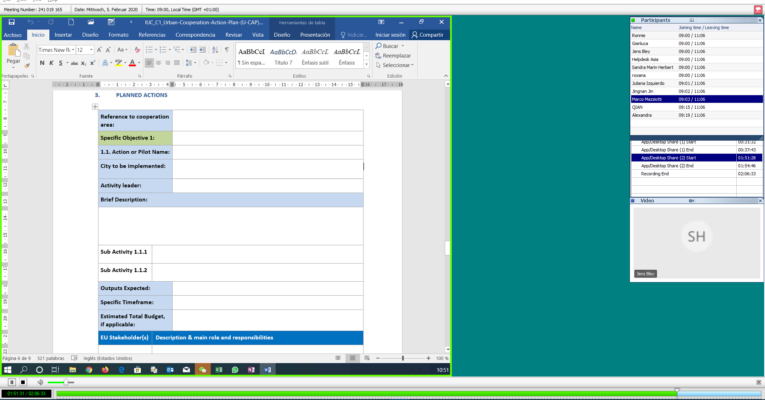Image resolution: width=765 pixels, height=400 pixels.
Task: Toggle italic formatting (K)
Action: (53, 63)
